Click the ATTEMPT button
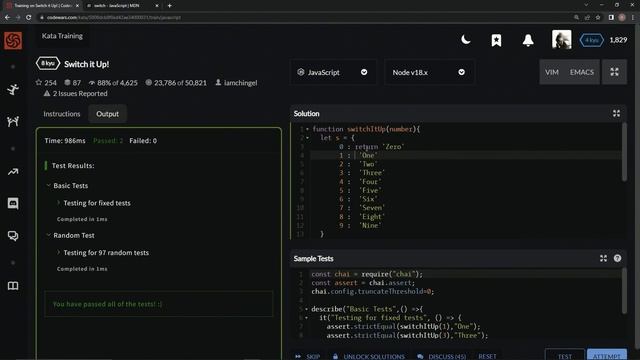The height and width of the screenshot is (360, 640). click(607, 355)
